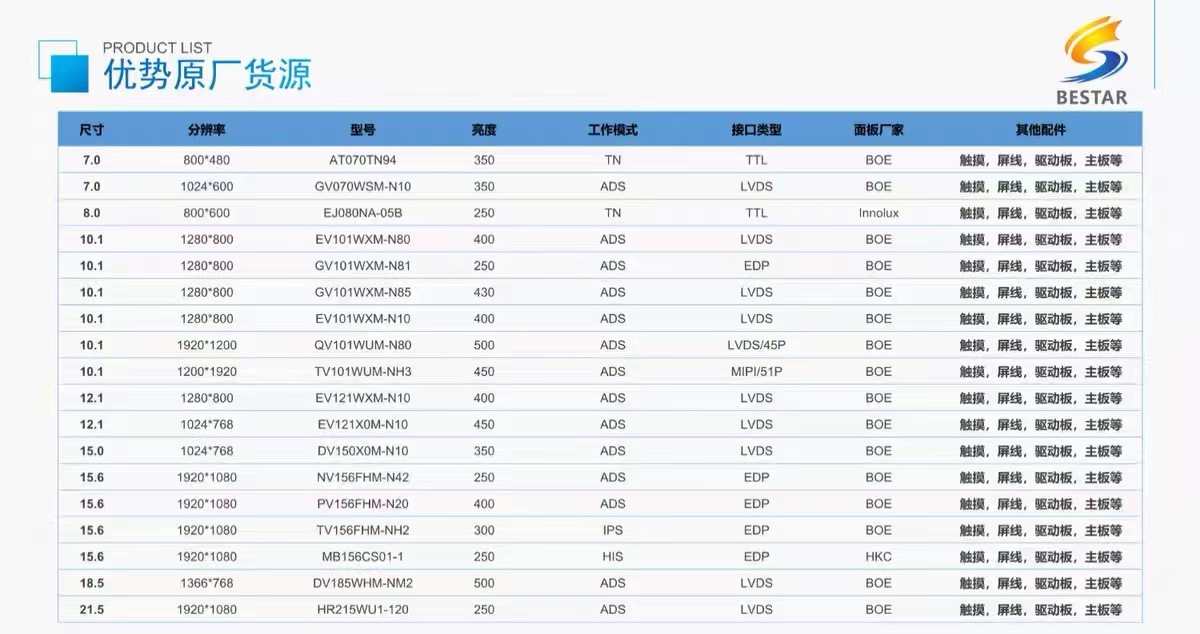Viewport: 1200px width, 634px height.
Task: Click the 8.0 size cell
Action: 92,213
